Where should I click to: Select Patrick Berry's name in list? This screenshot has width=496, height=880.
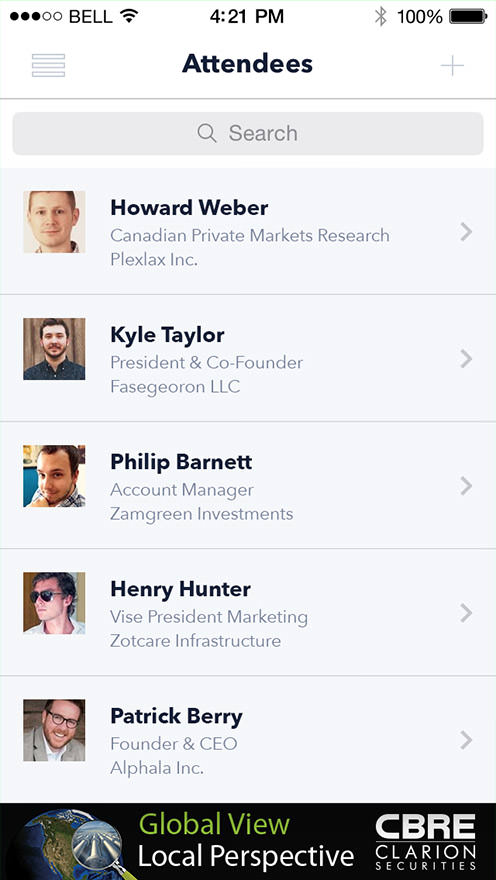(x=176, y=717)
